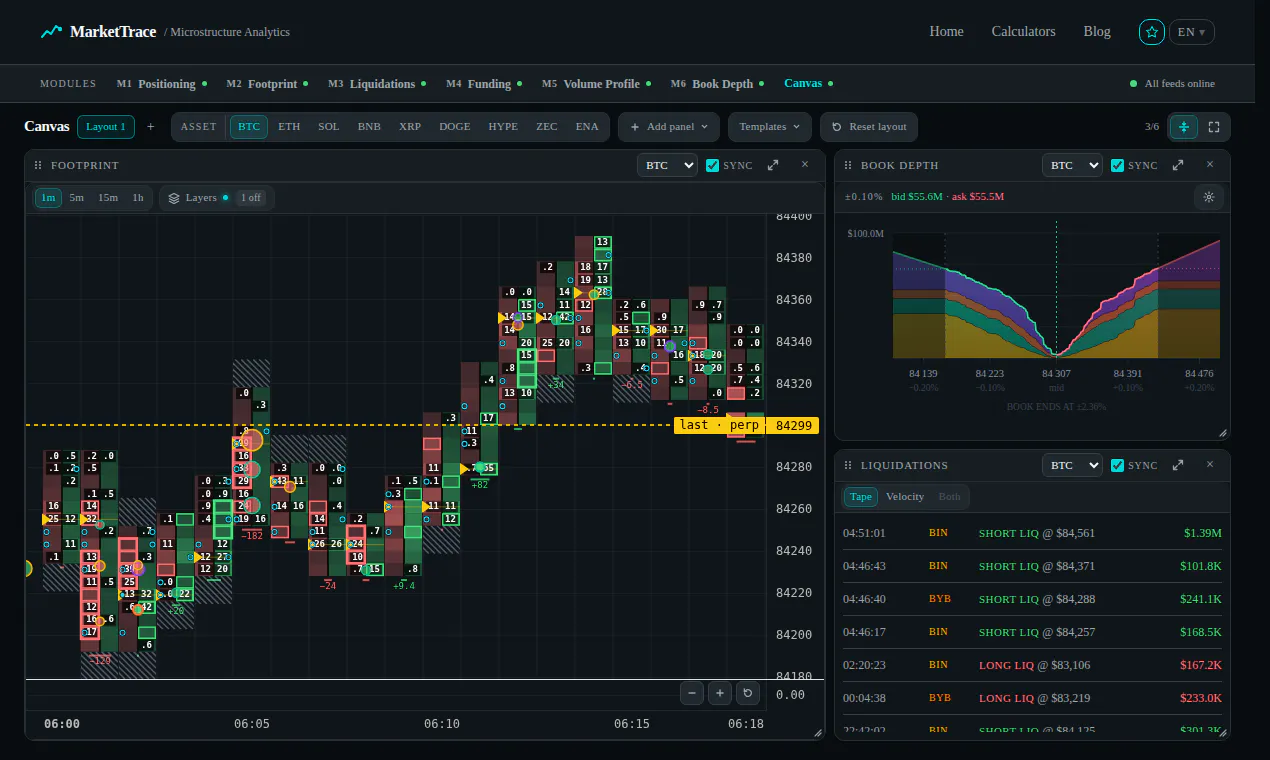Go to the Home page link
Image resolution: width=1270 pixels, height=760 pixels.
[x=946, y=32]
